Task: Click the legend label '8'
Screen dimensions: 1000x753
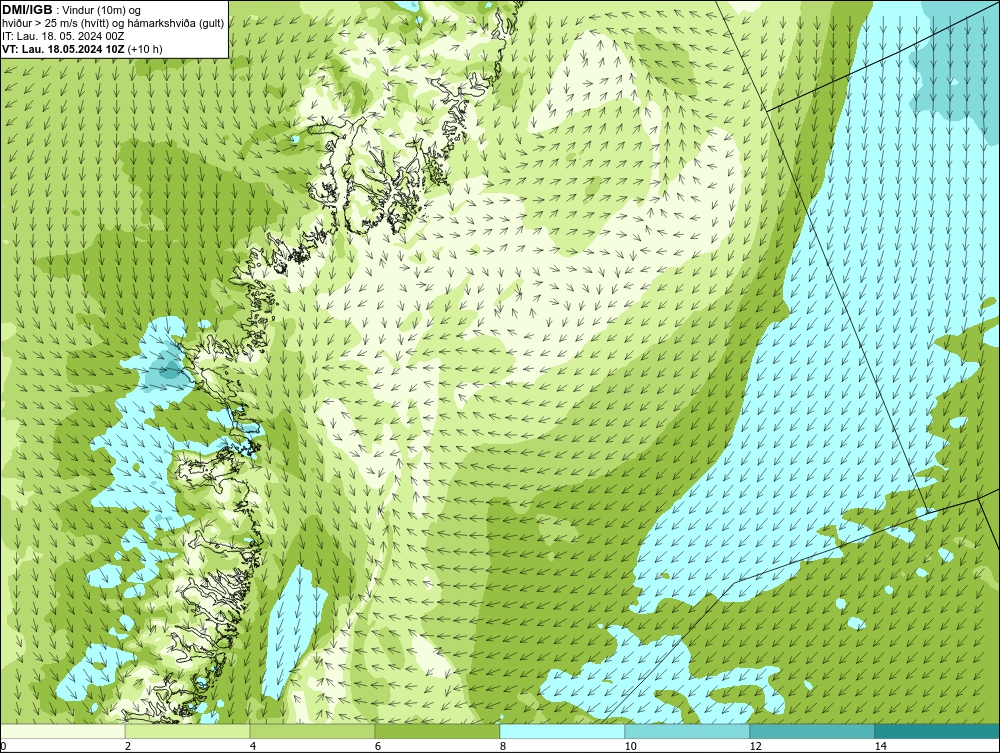Action: coord(503,746)
